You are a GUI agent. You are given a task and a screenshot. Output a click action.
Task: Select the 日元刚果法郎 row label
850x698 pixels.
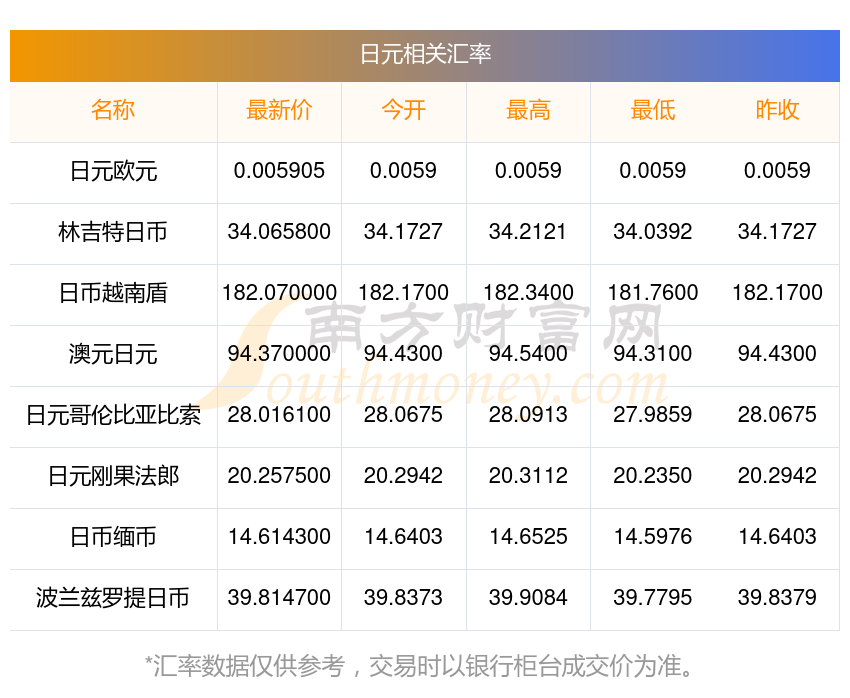click(x=113, y=476)
